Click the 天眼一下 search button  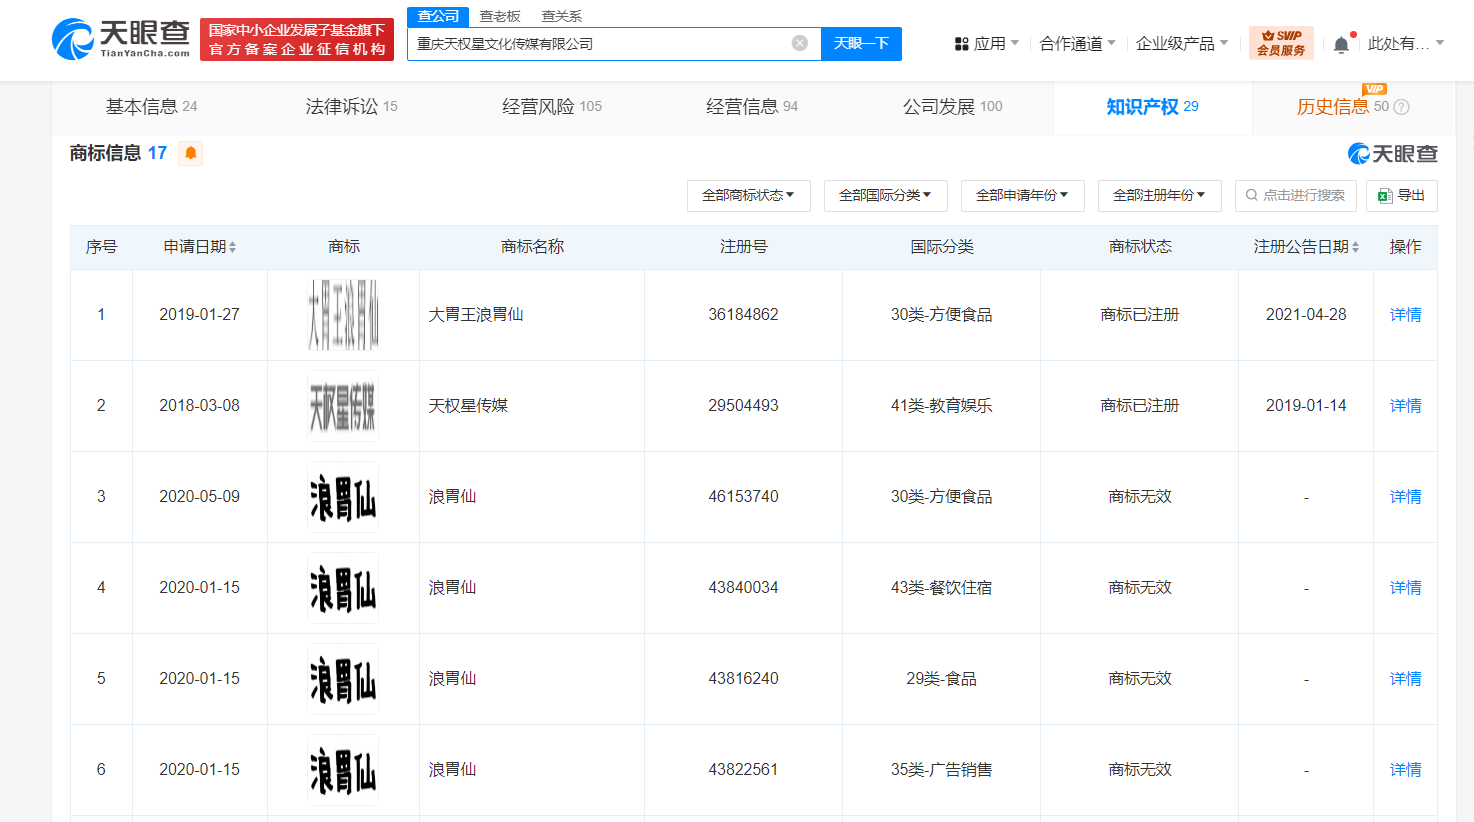coord(861,43)
